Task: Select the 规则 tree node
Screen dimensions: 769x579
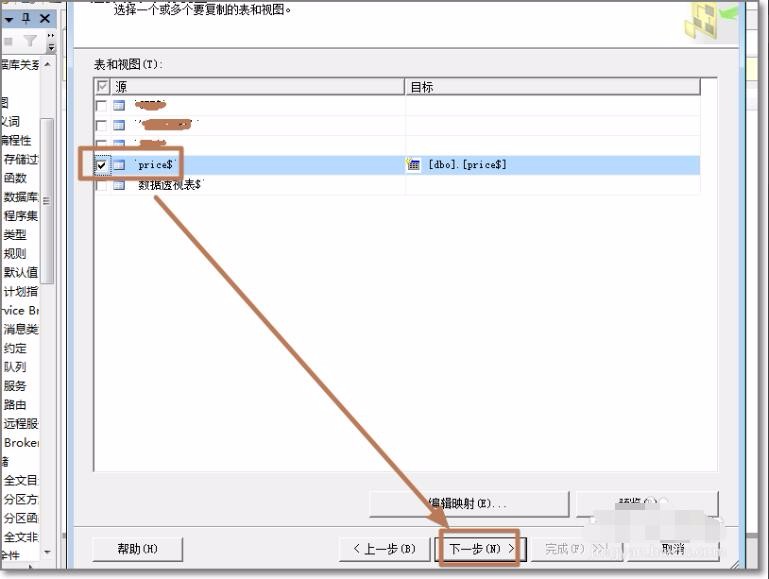Action: coord(15,253)
